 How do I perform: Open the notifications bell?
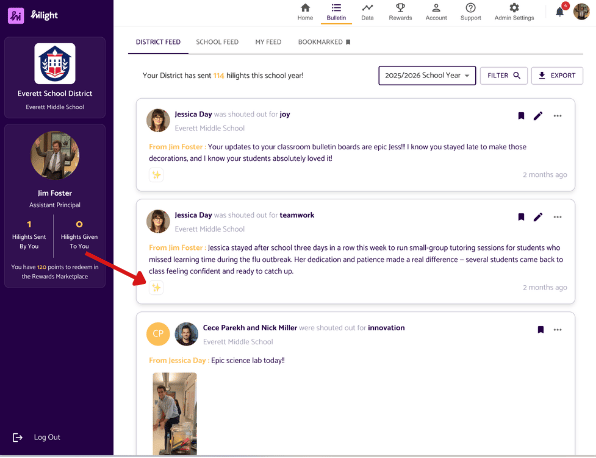560,12
